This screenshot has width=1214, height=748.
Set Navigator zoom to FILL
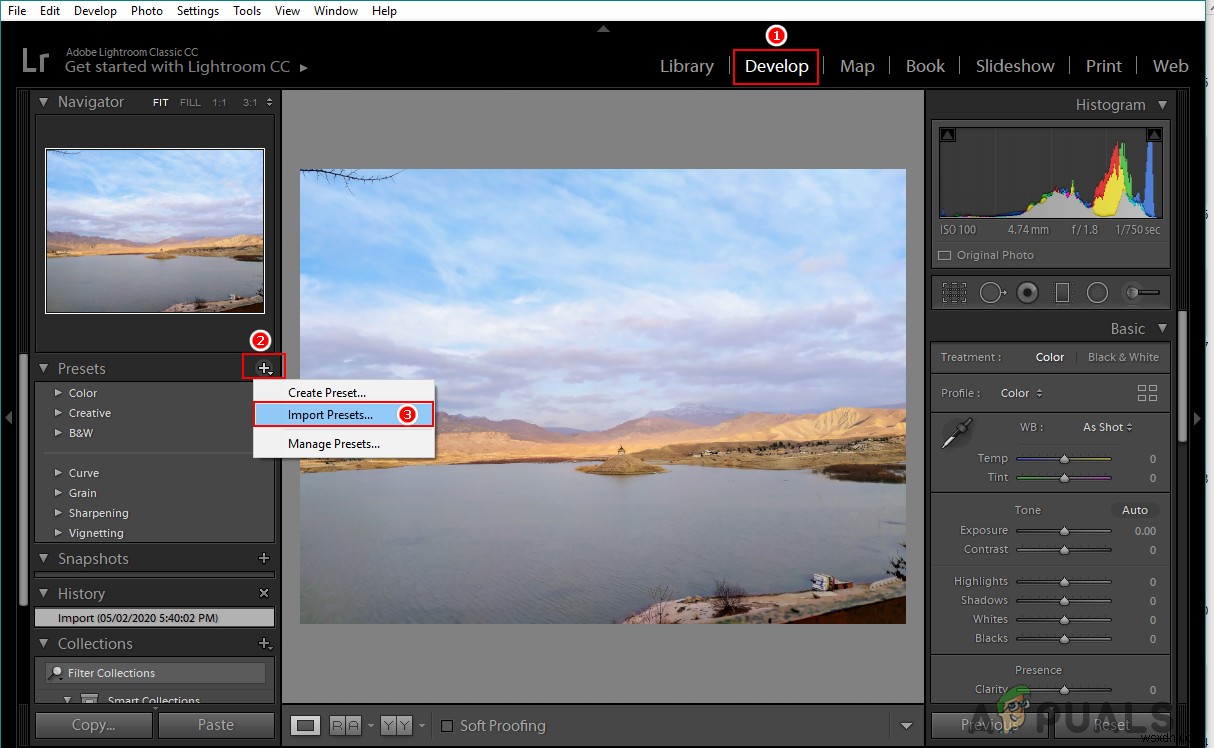pos(190,102)
